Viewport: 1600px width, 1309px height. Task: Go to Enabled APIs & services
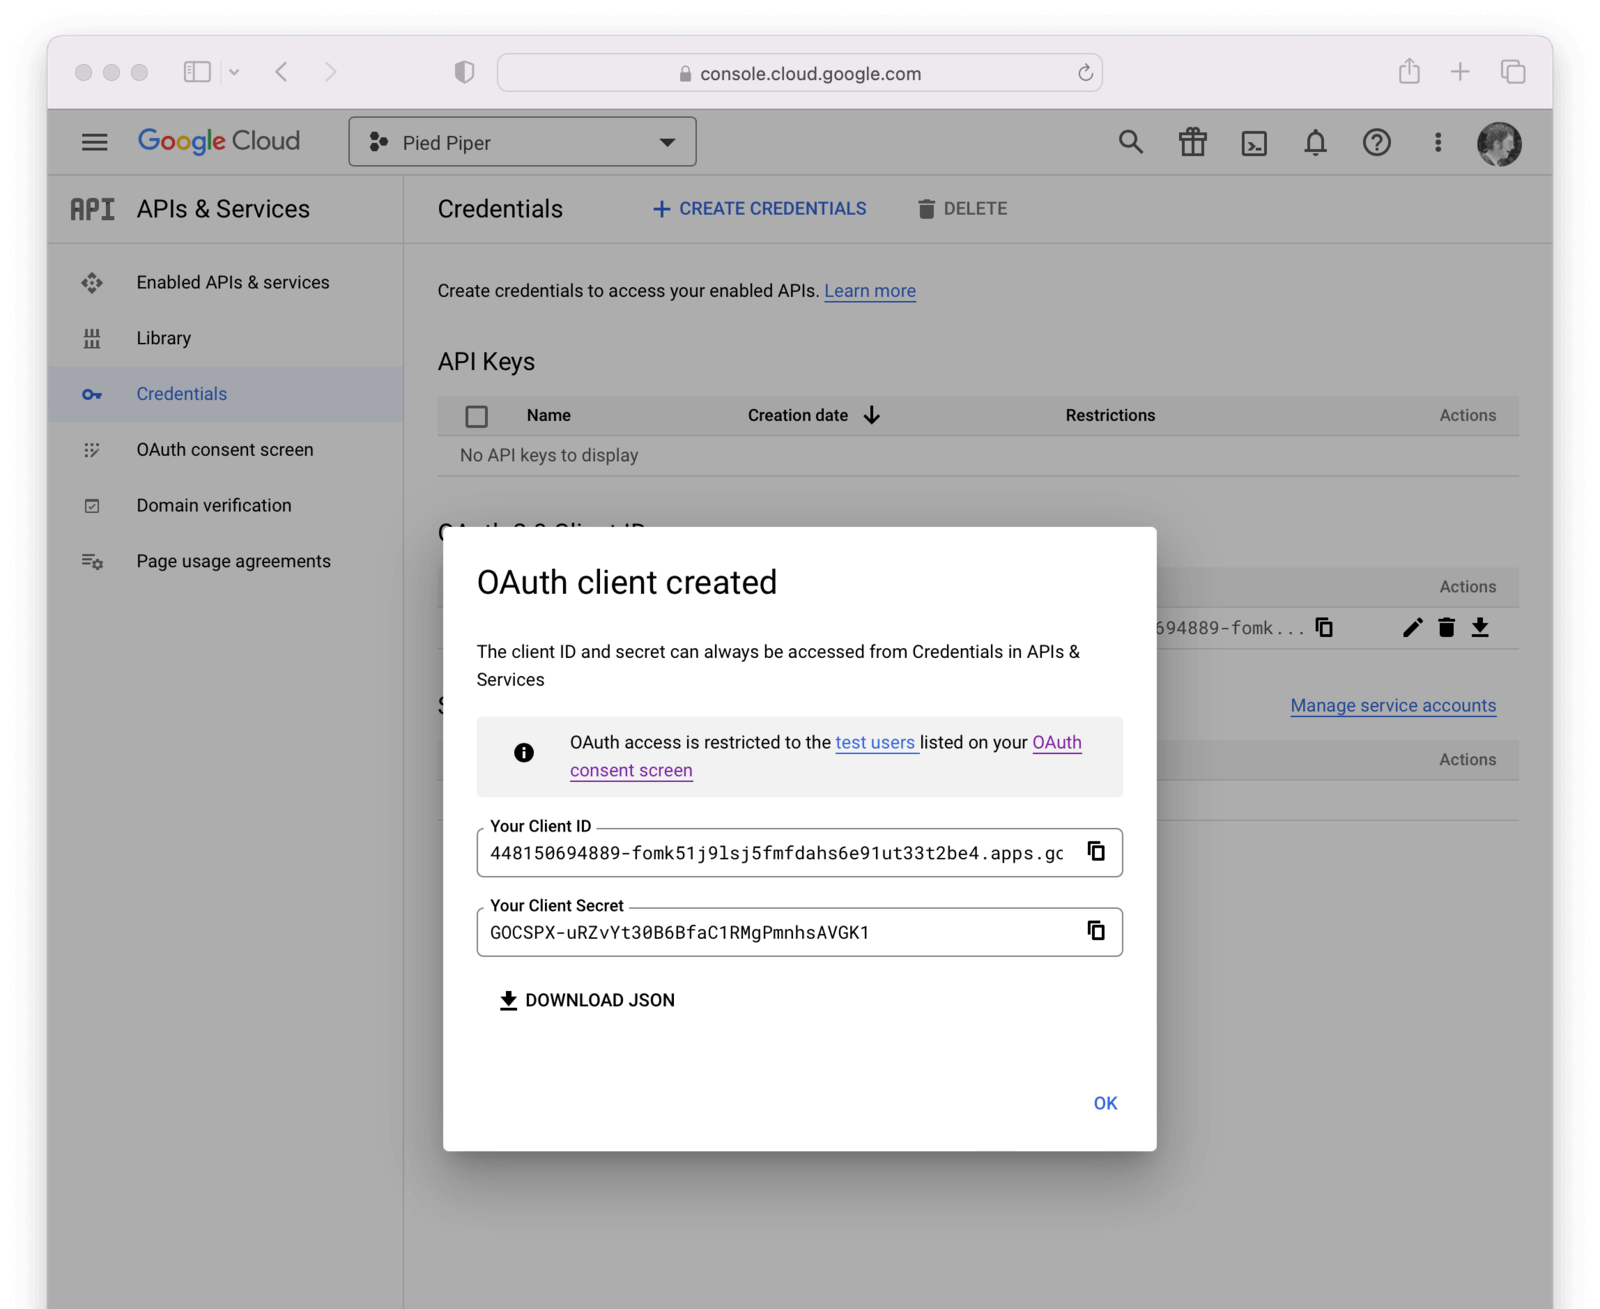232,282
